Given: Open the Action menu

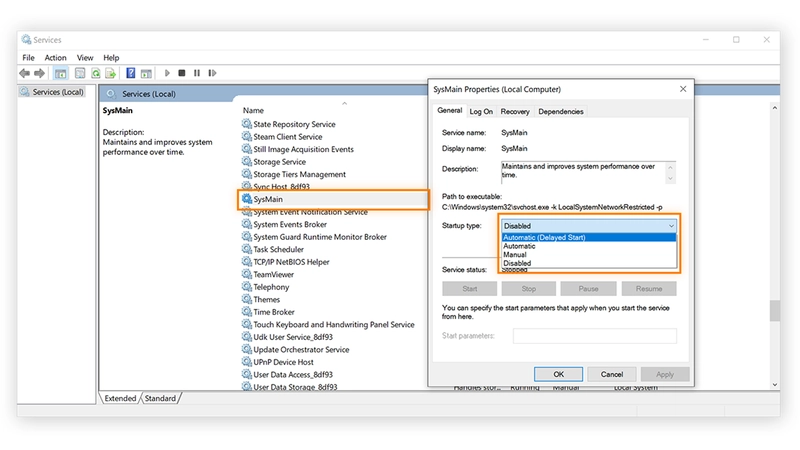Looking at the screenshot, I should (x=56, y=58).
